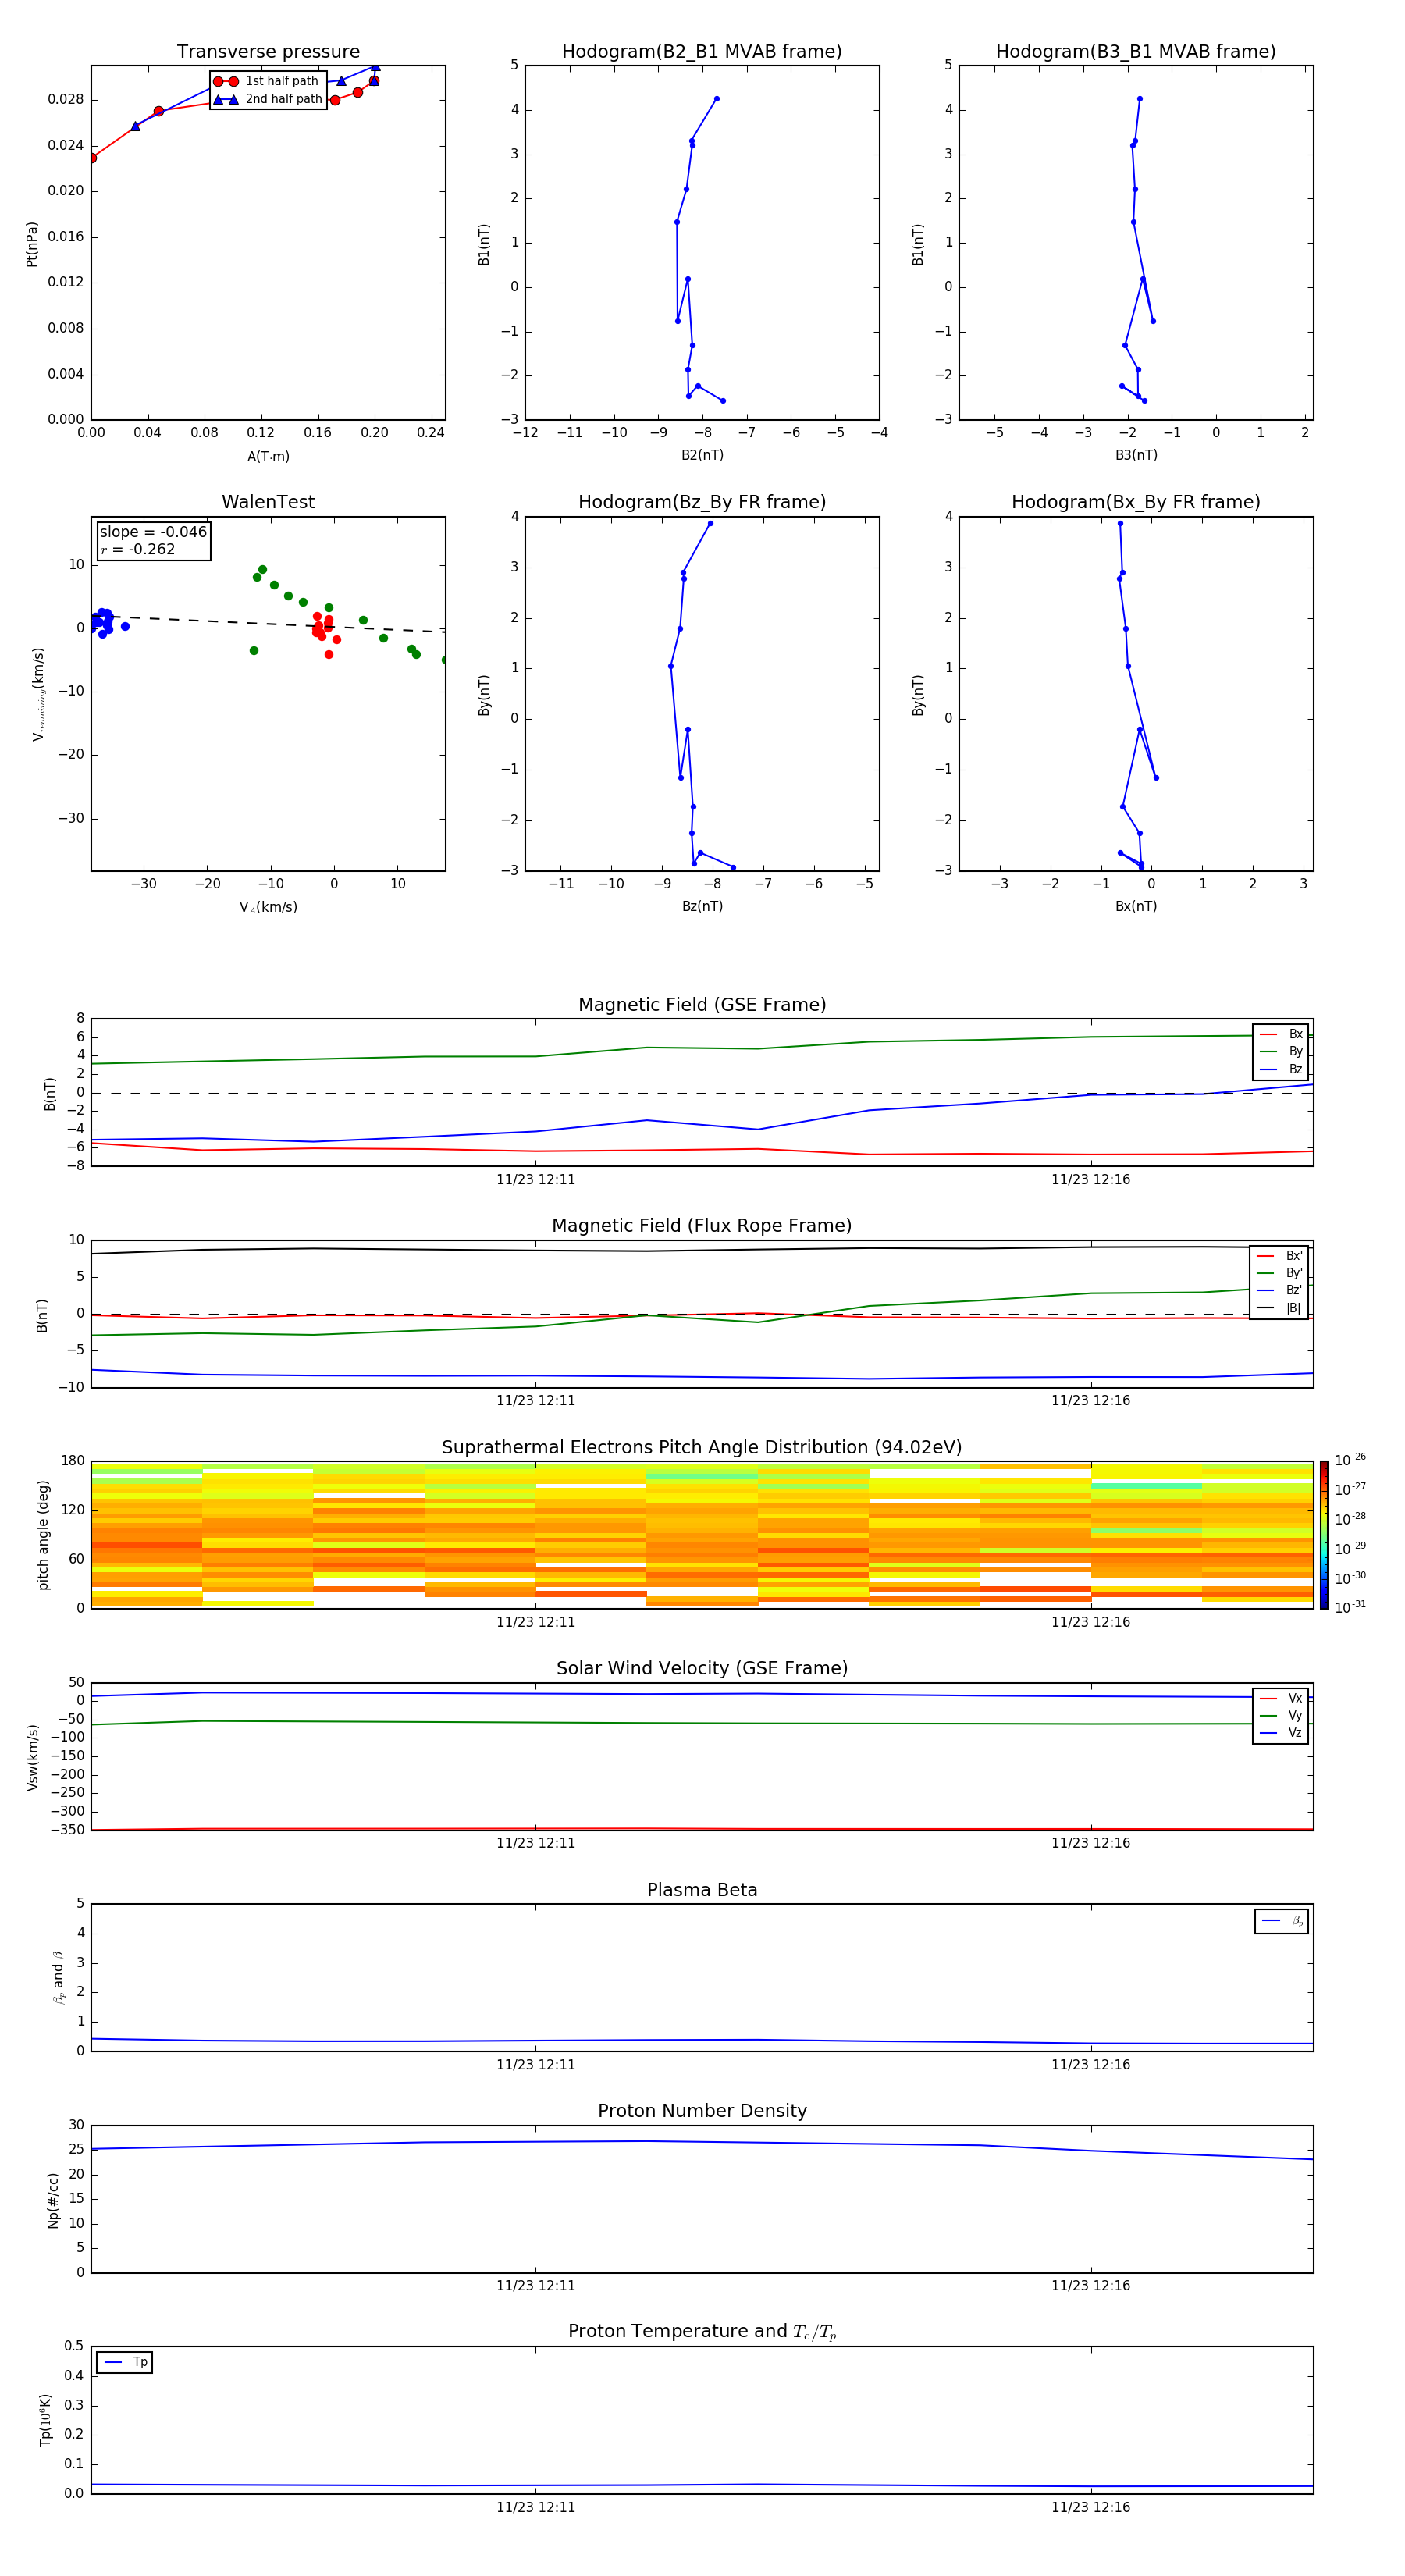
Task: Click '11/23 12:16' tick under Proton Number Density
Action: tap(1091, 2286)
